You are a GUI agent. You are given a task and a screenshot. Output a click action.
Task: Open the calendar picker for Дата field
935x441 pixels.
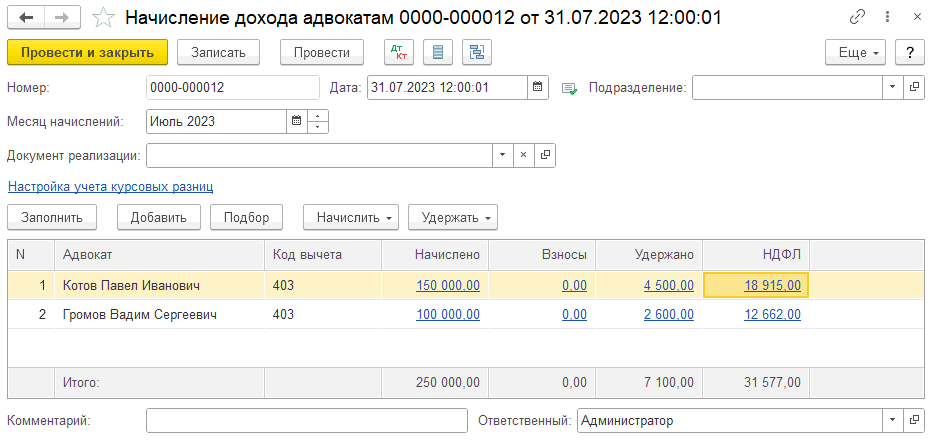539,88
